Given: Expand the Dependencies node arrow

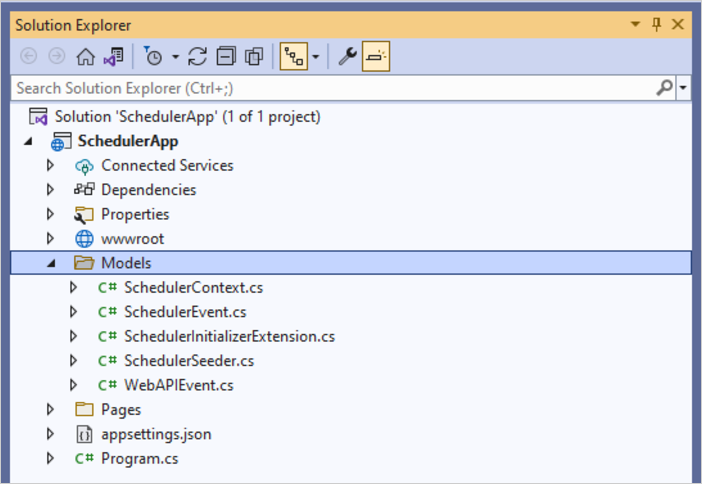Looking at the screenshot, I should pyautogui.click(x=51, y=190).
